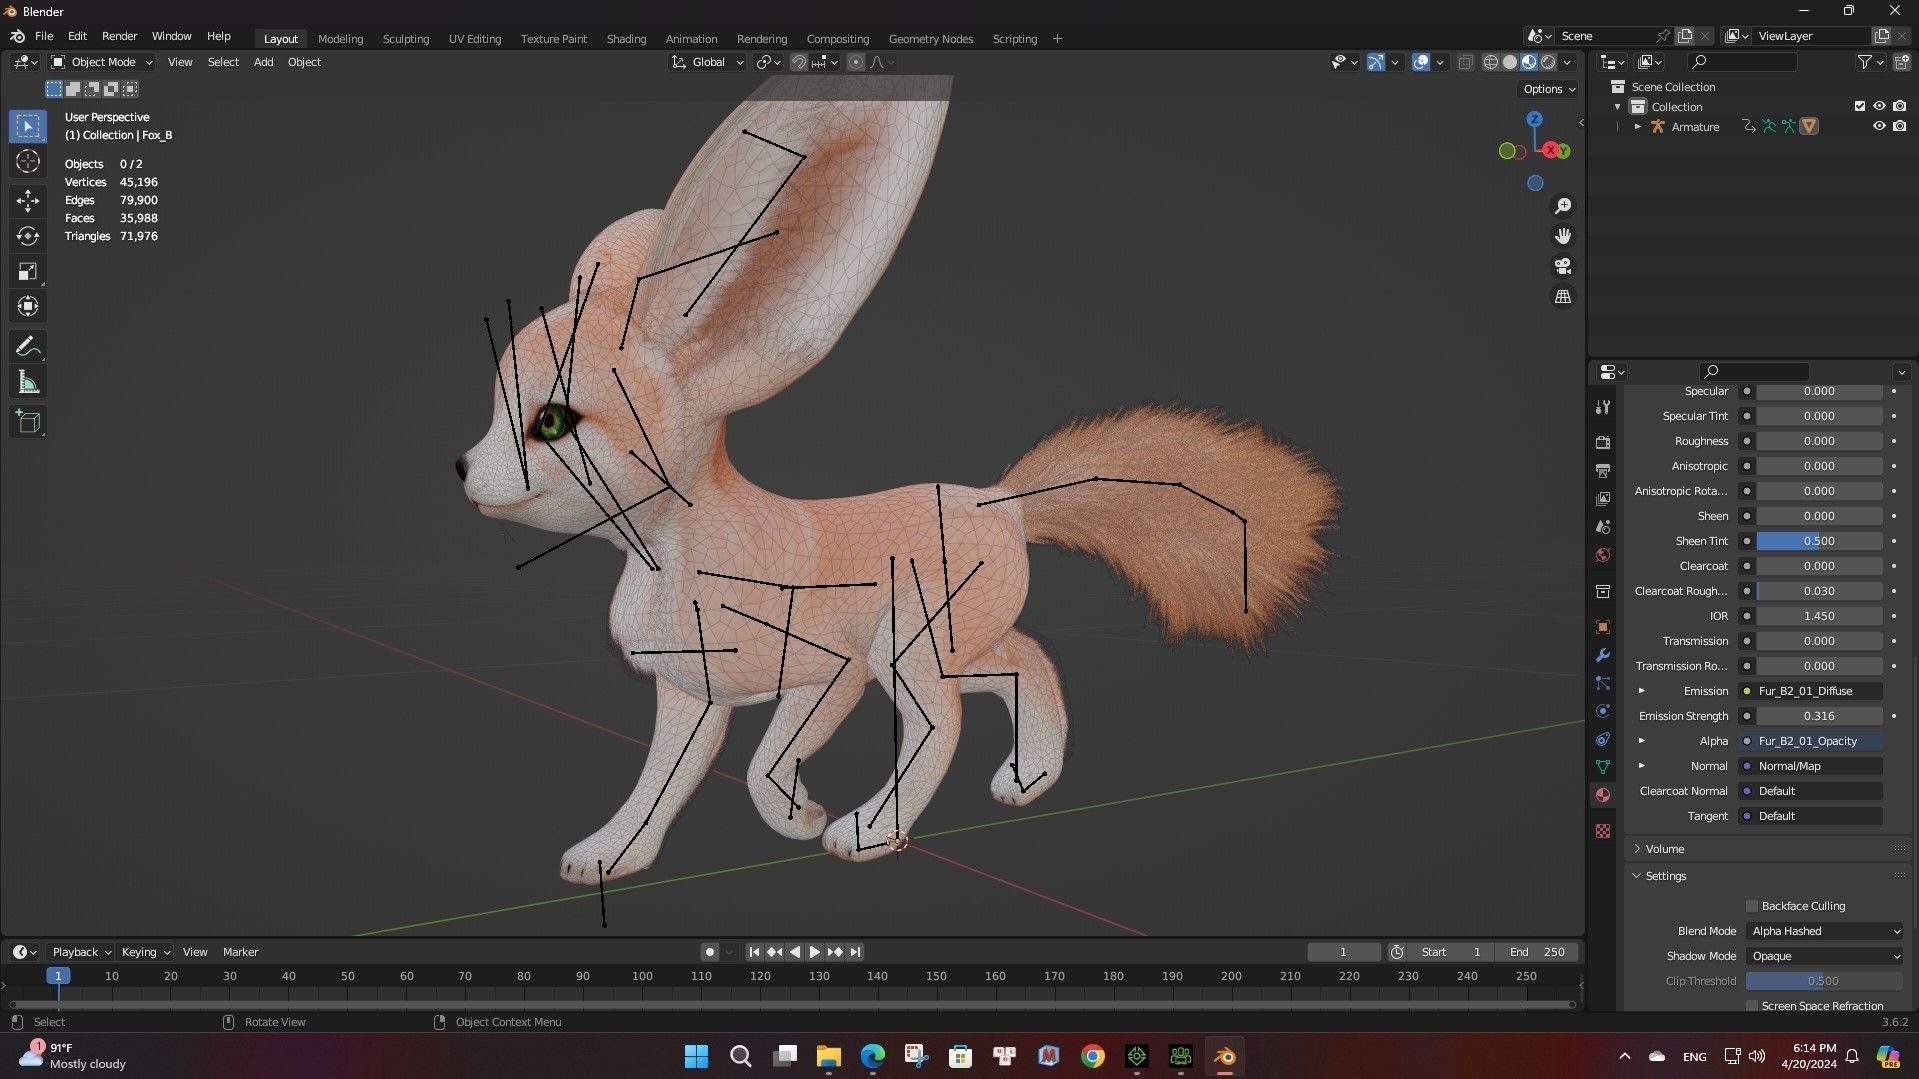Click the Blender icon in taskbar
This screenshot has width=1919, height=1079.
pos(1224,1056)
